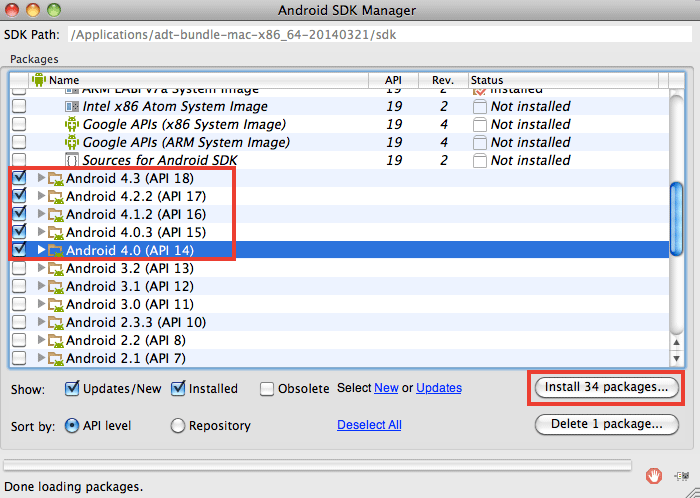Click the Android 4.3 folder icon
This screenshot has height=498, width=700.
coord(56,179)
